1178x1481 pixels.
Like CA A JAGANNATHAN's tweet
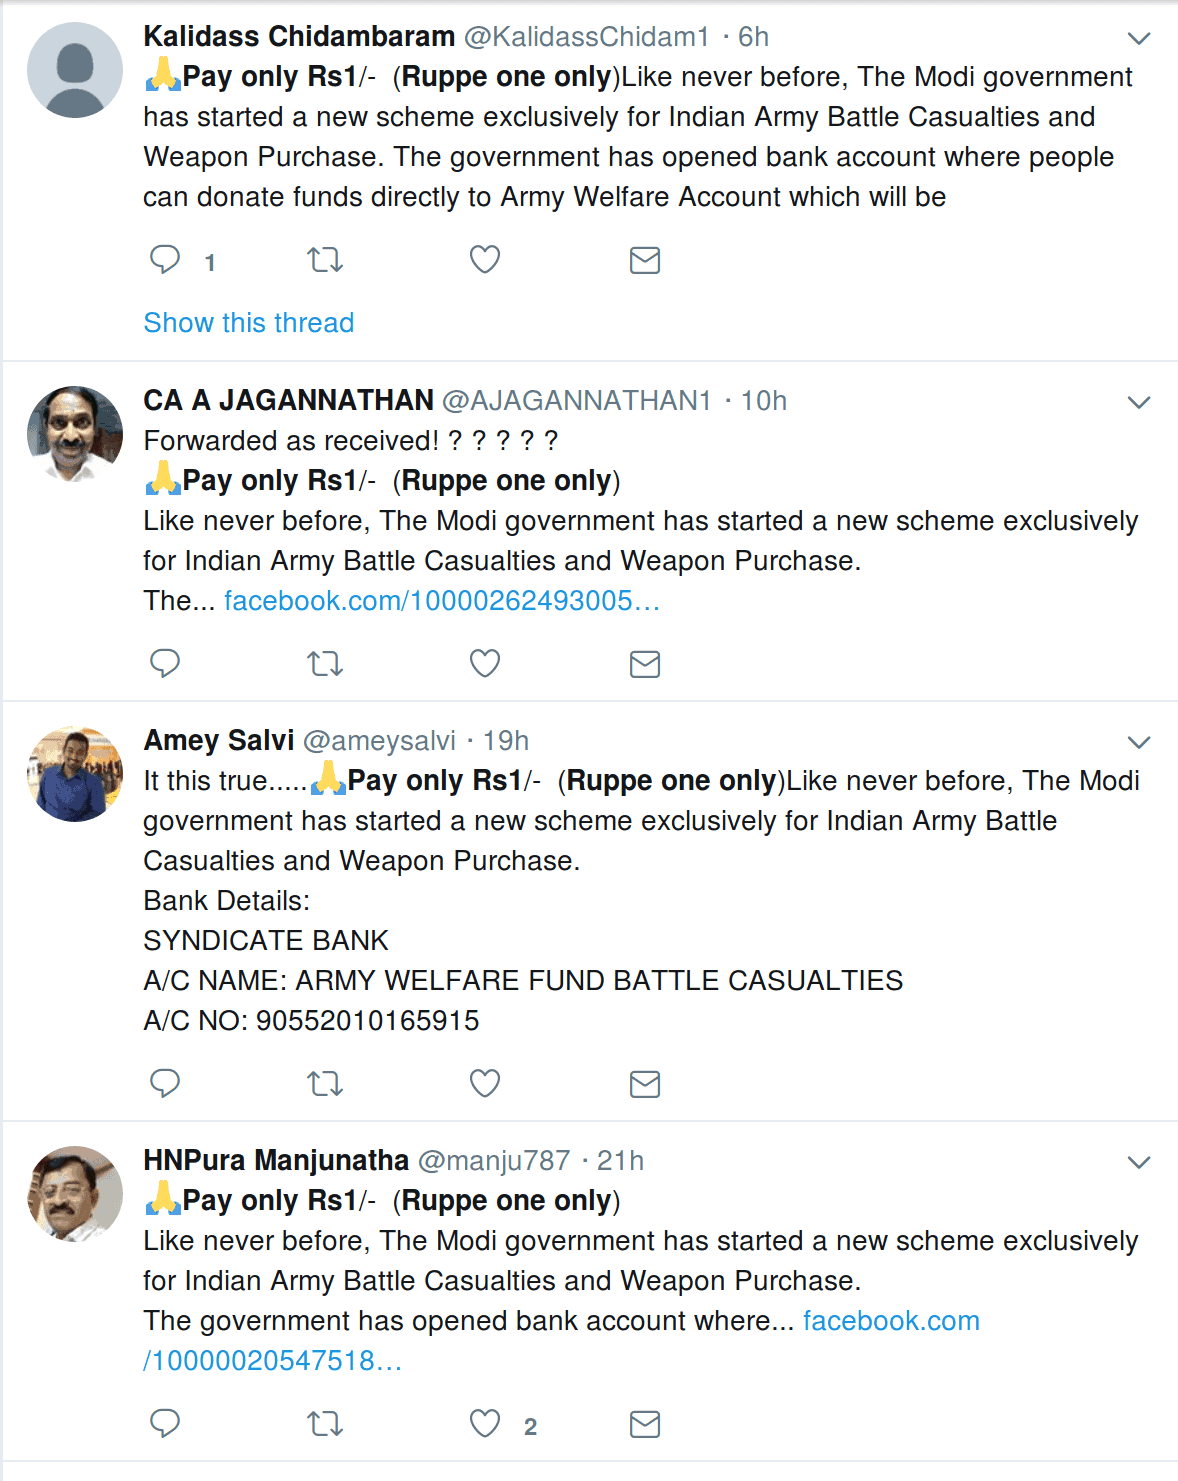click(x=485, y=663)
